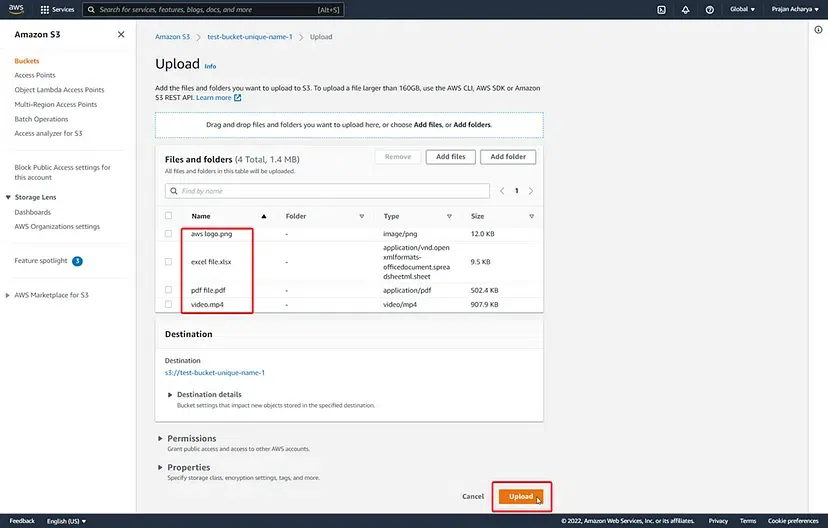
Task: Open Multi-Region Access Points
Action: pyautogui.click(x=55, y=105)
